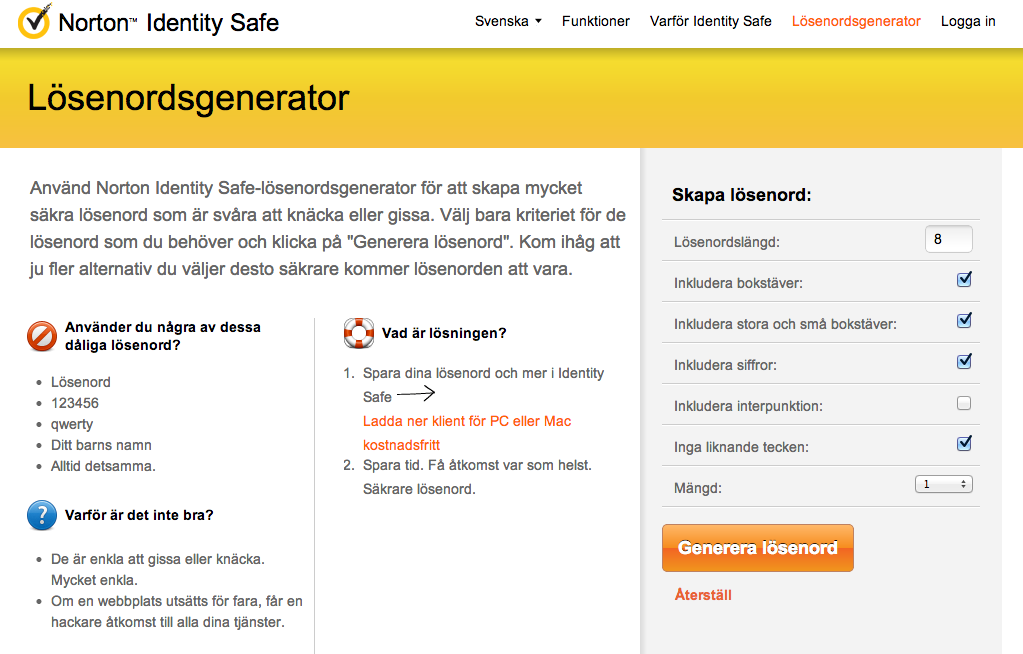Toggle the Inga liknande tecken checkbox
The height and width of the screenshot is (654, 1023).
pos(964,443)
